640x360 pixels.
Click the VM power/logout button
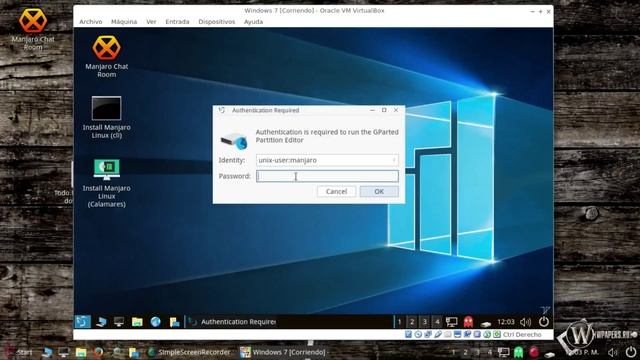(x=544, y=322)
